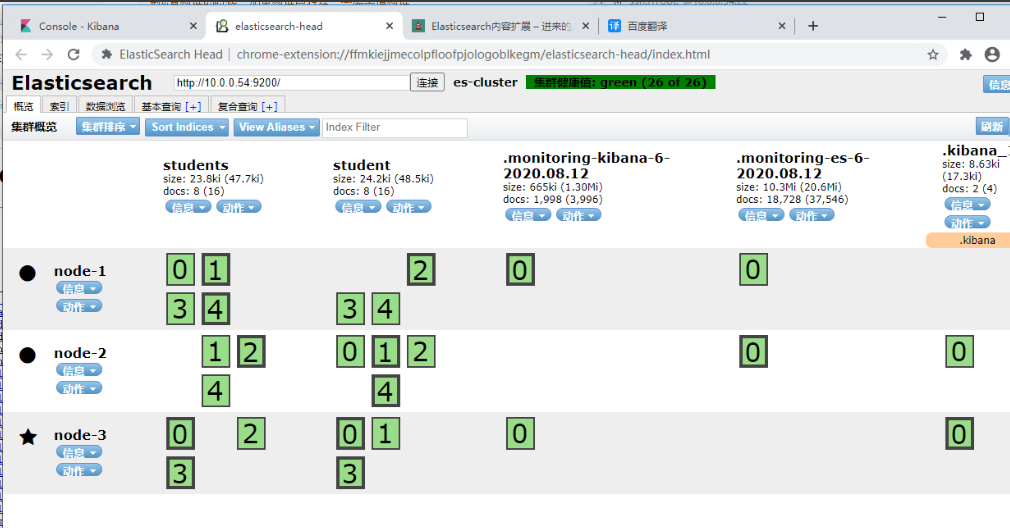Select .monitoring-es shard 0 on node-2
Viewport: 1010px width, 528px height.
pos(754,352)
